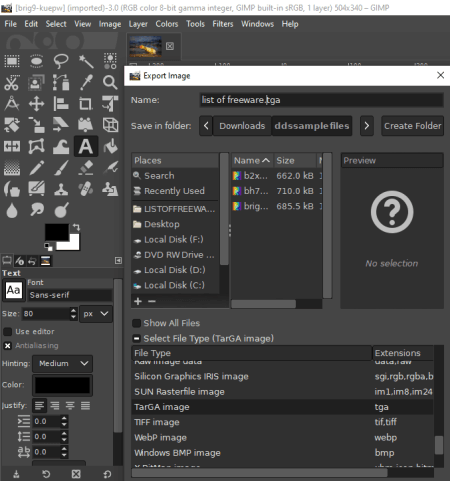Select the Paintbrush tool
Viewport: 450px width, 481px height.
click(61, 168)
